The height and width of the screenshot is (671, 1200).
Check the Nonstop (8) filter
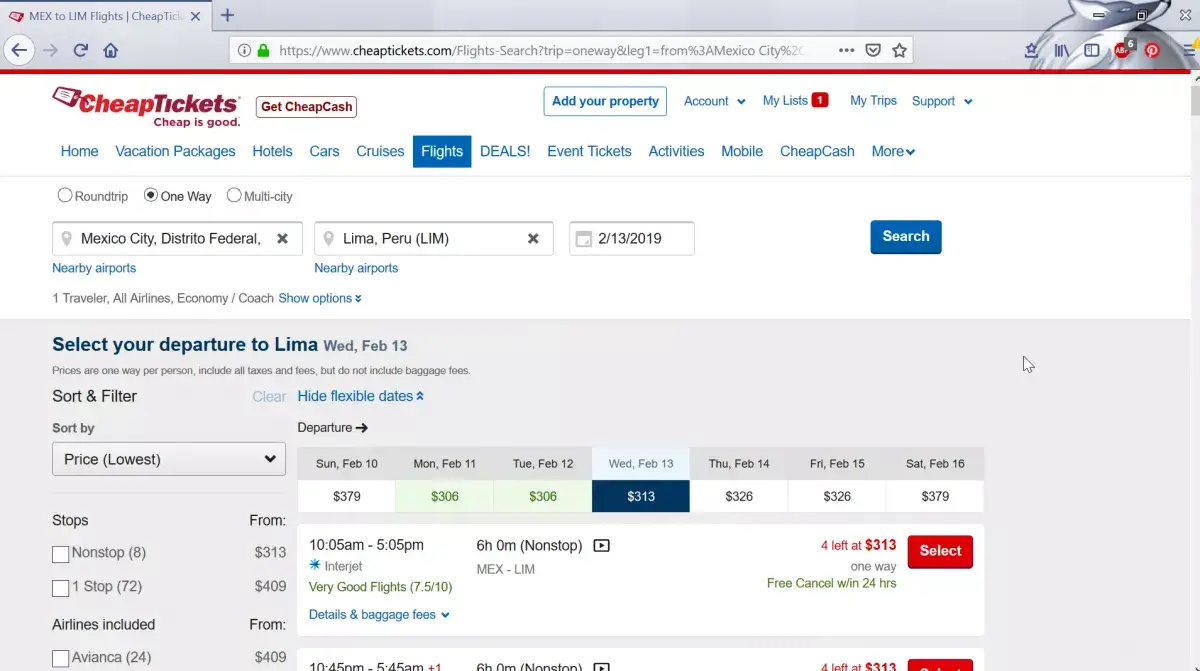point(61,554)
